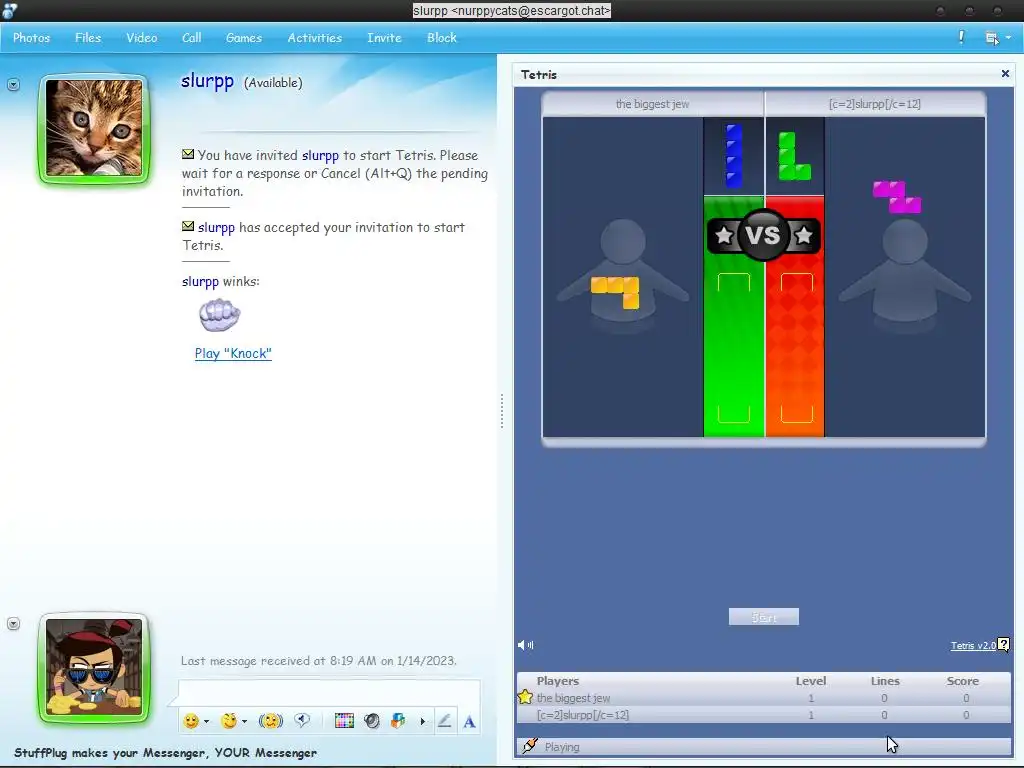This screenshot has width=1024, height=768.
Task: Open the colored blocks plugin icon
Action: pos(398,721)
